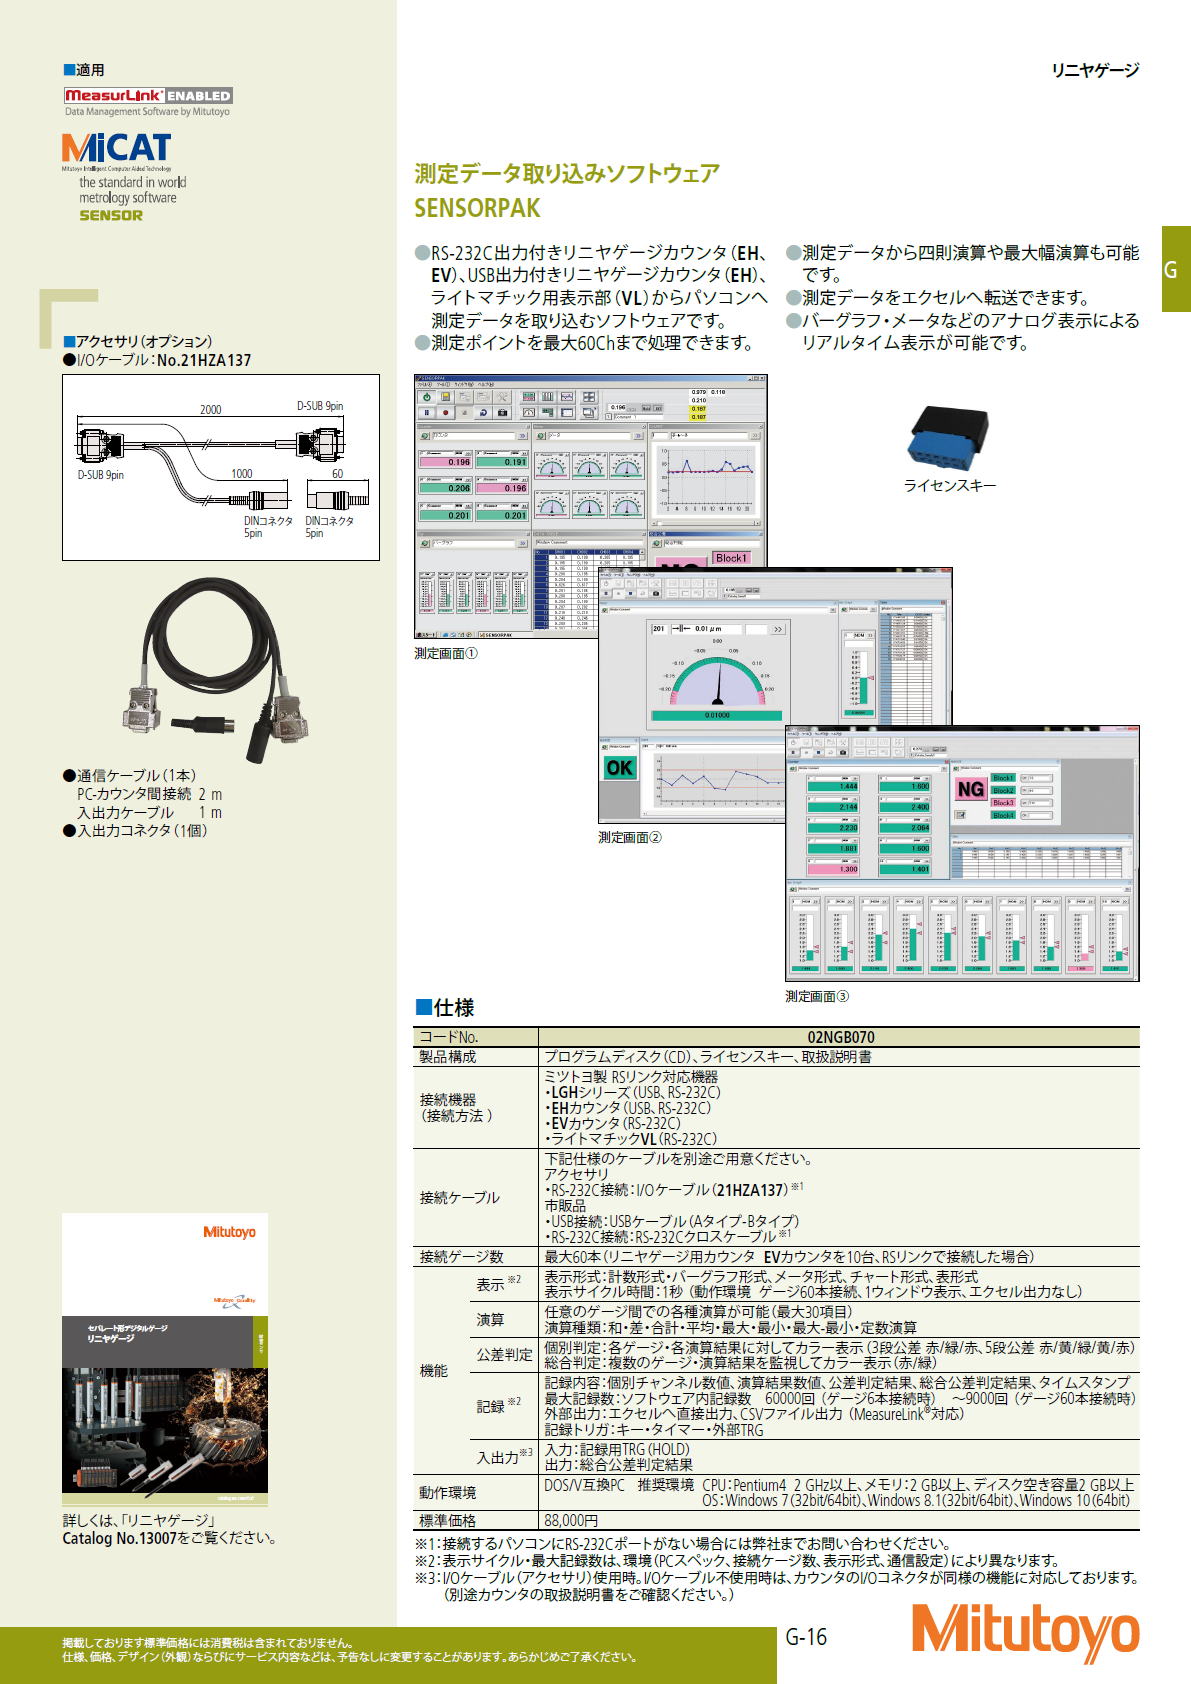This screenshot has height=1684, width=1191.
Task: Click counter value 2.144 in 測定画面③
Action: [833, 807]
